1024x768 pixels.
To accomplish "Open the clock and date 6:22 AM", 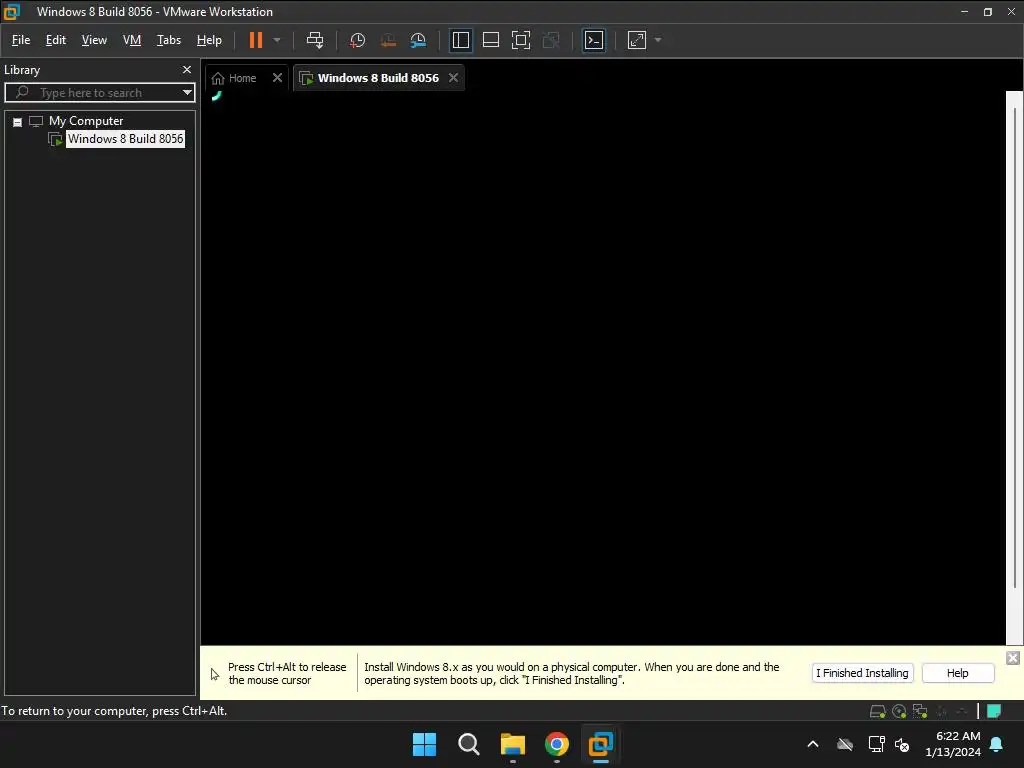I will (x=953, y=744).
